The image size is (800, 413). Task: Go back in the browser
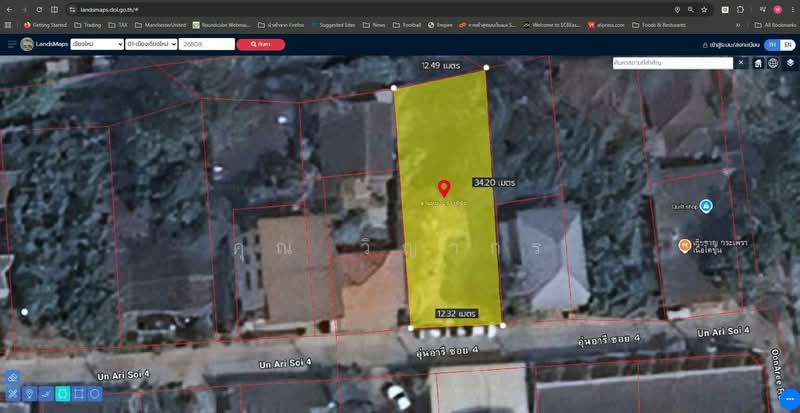[x=9, y=10]
